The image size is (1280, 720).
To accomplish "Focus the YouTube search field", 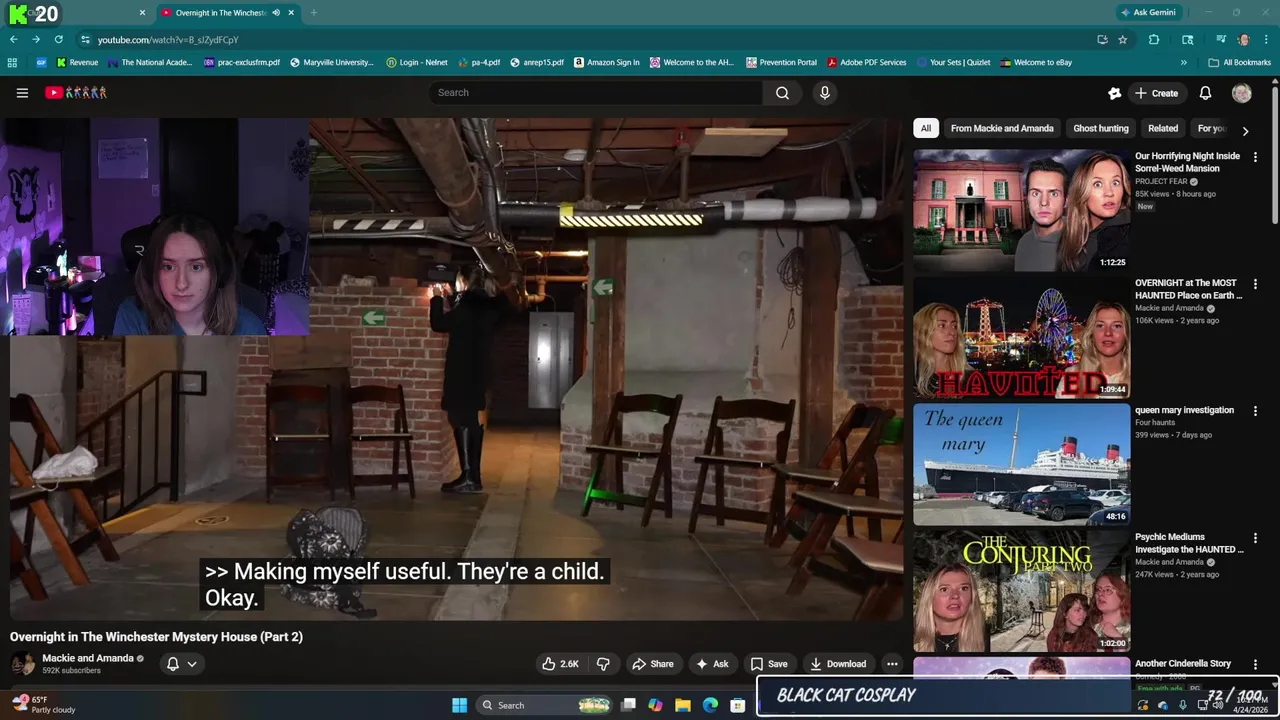I will click(596, 93).
